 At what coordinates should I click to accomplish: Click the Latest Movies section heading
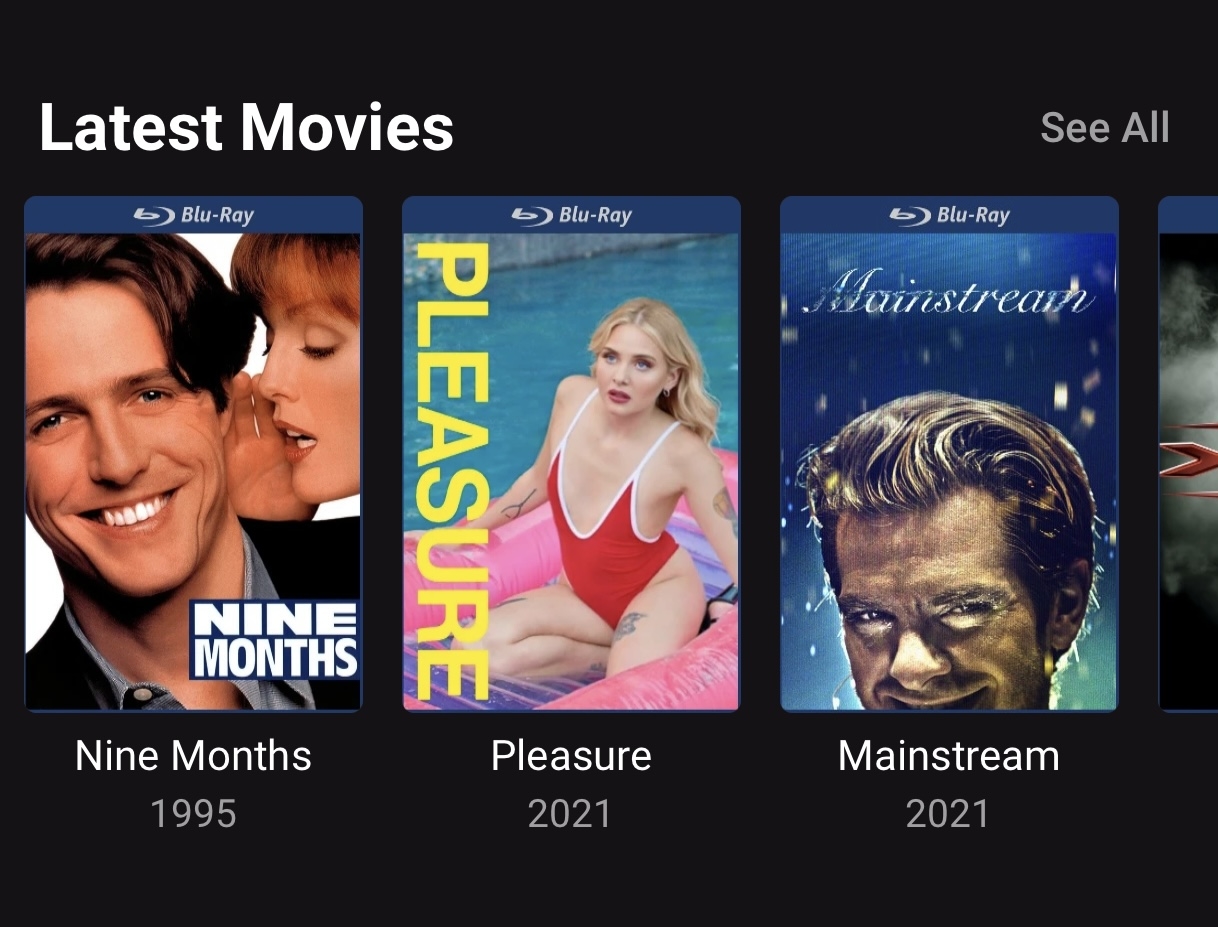(x=246, y=128)
